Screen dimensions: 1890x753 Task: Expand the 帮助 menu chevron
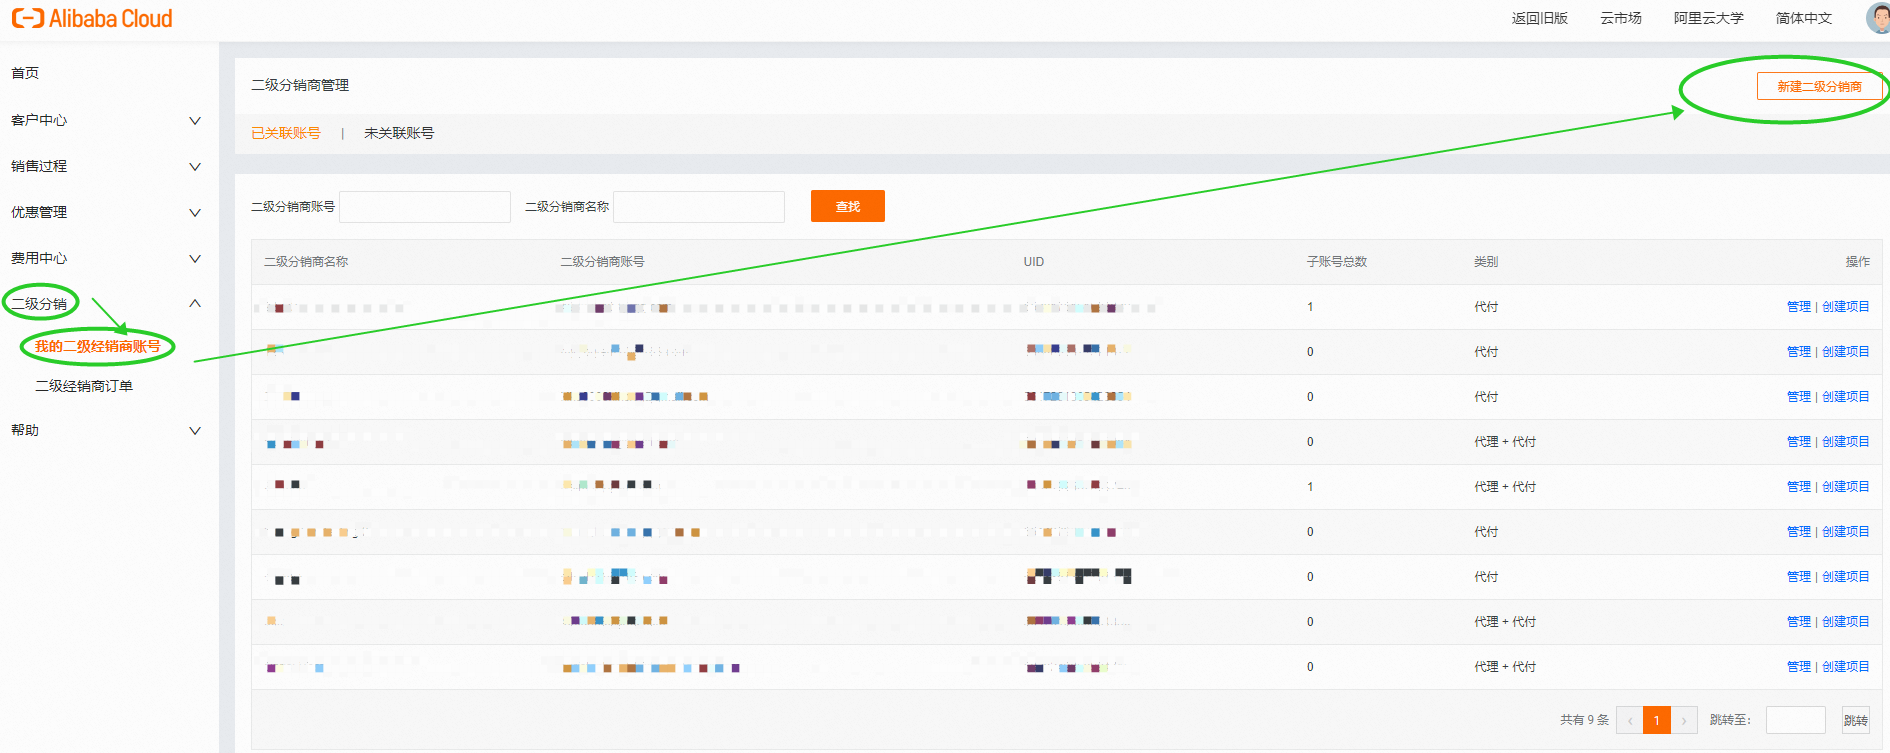(x=195, y=431)
